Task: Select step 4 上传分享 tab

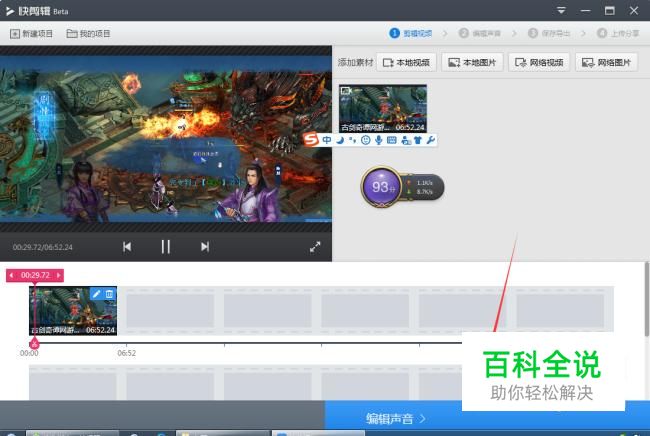Action: 618,33
